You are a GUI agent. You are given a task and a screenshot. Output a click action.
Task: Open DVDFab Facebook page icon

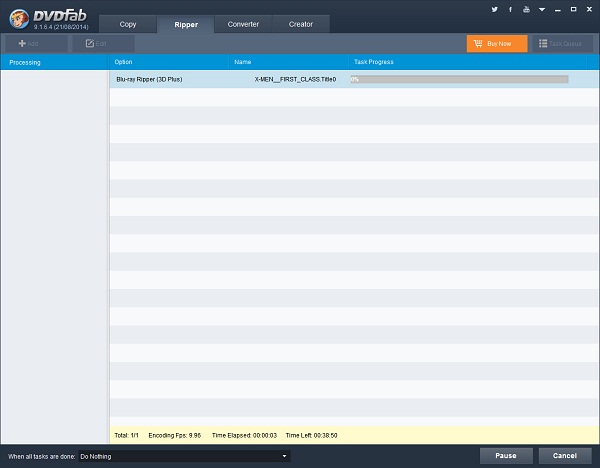(510, 10)
